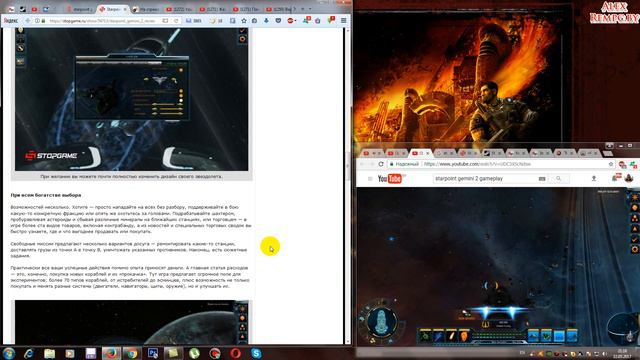
Task: Open the Firefox hamburger menu
Action: 344,20
